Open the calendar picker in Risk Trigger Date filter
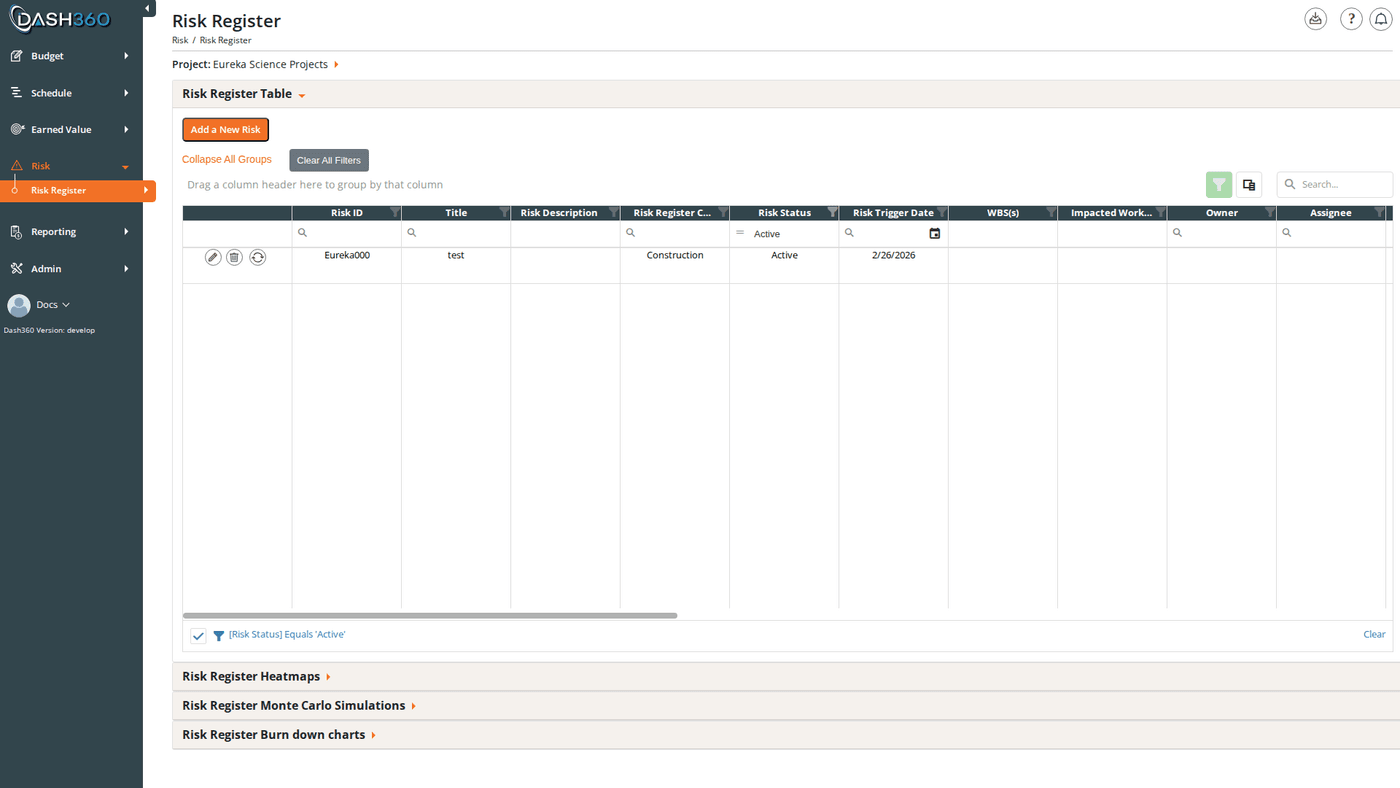Image resolution: width=1400 pixels, height=788 pixels. coord(934,232)
